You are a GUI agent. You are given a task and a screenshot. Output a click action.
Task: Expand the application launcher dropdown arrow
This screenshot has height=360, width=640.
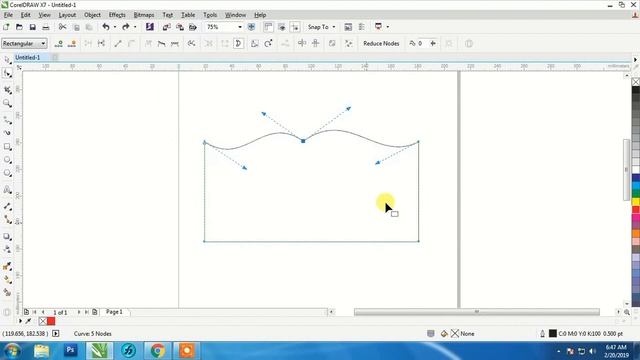point(387,27)
